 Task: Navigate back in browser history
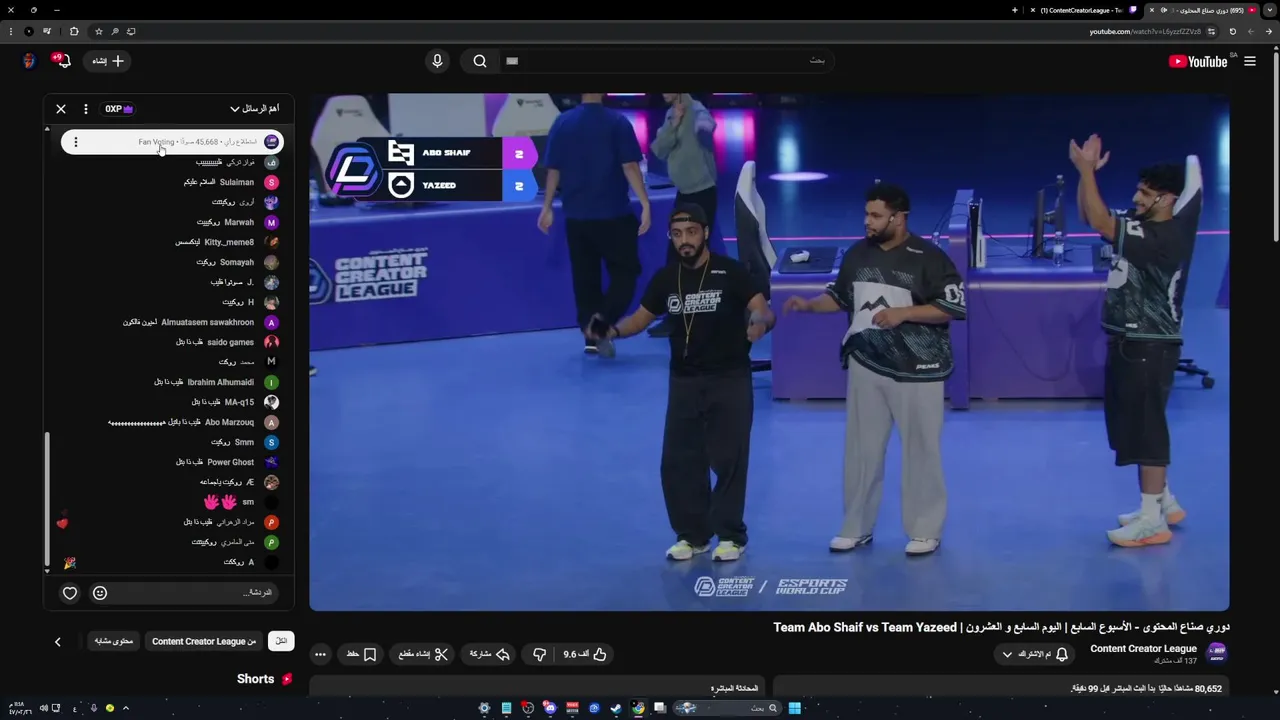(1268, 31)
